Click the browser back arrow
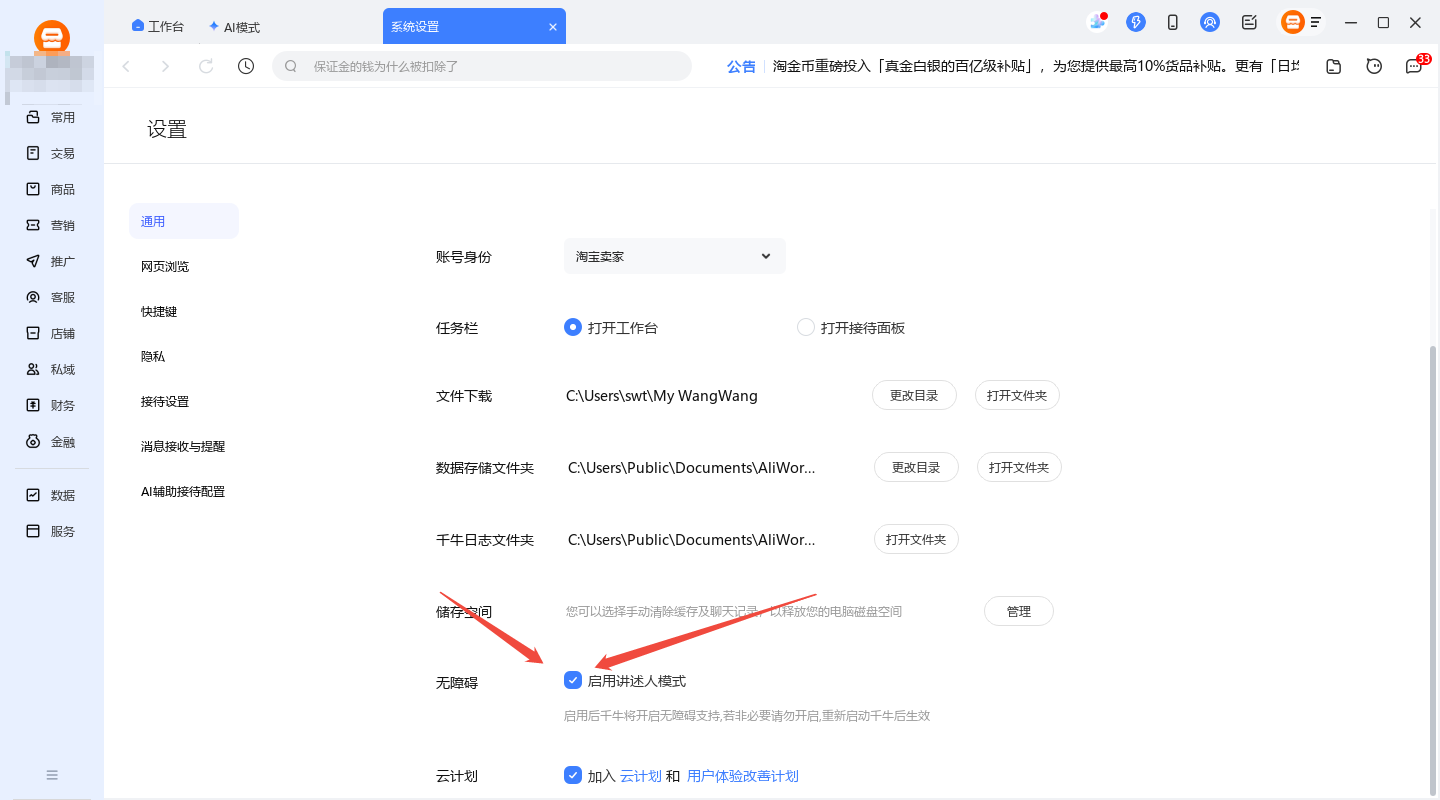Screen dimensions: 1440x800 [x=126, y=66]
